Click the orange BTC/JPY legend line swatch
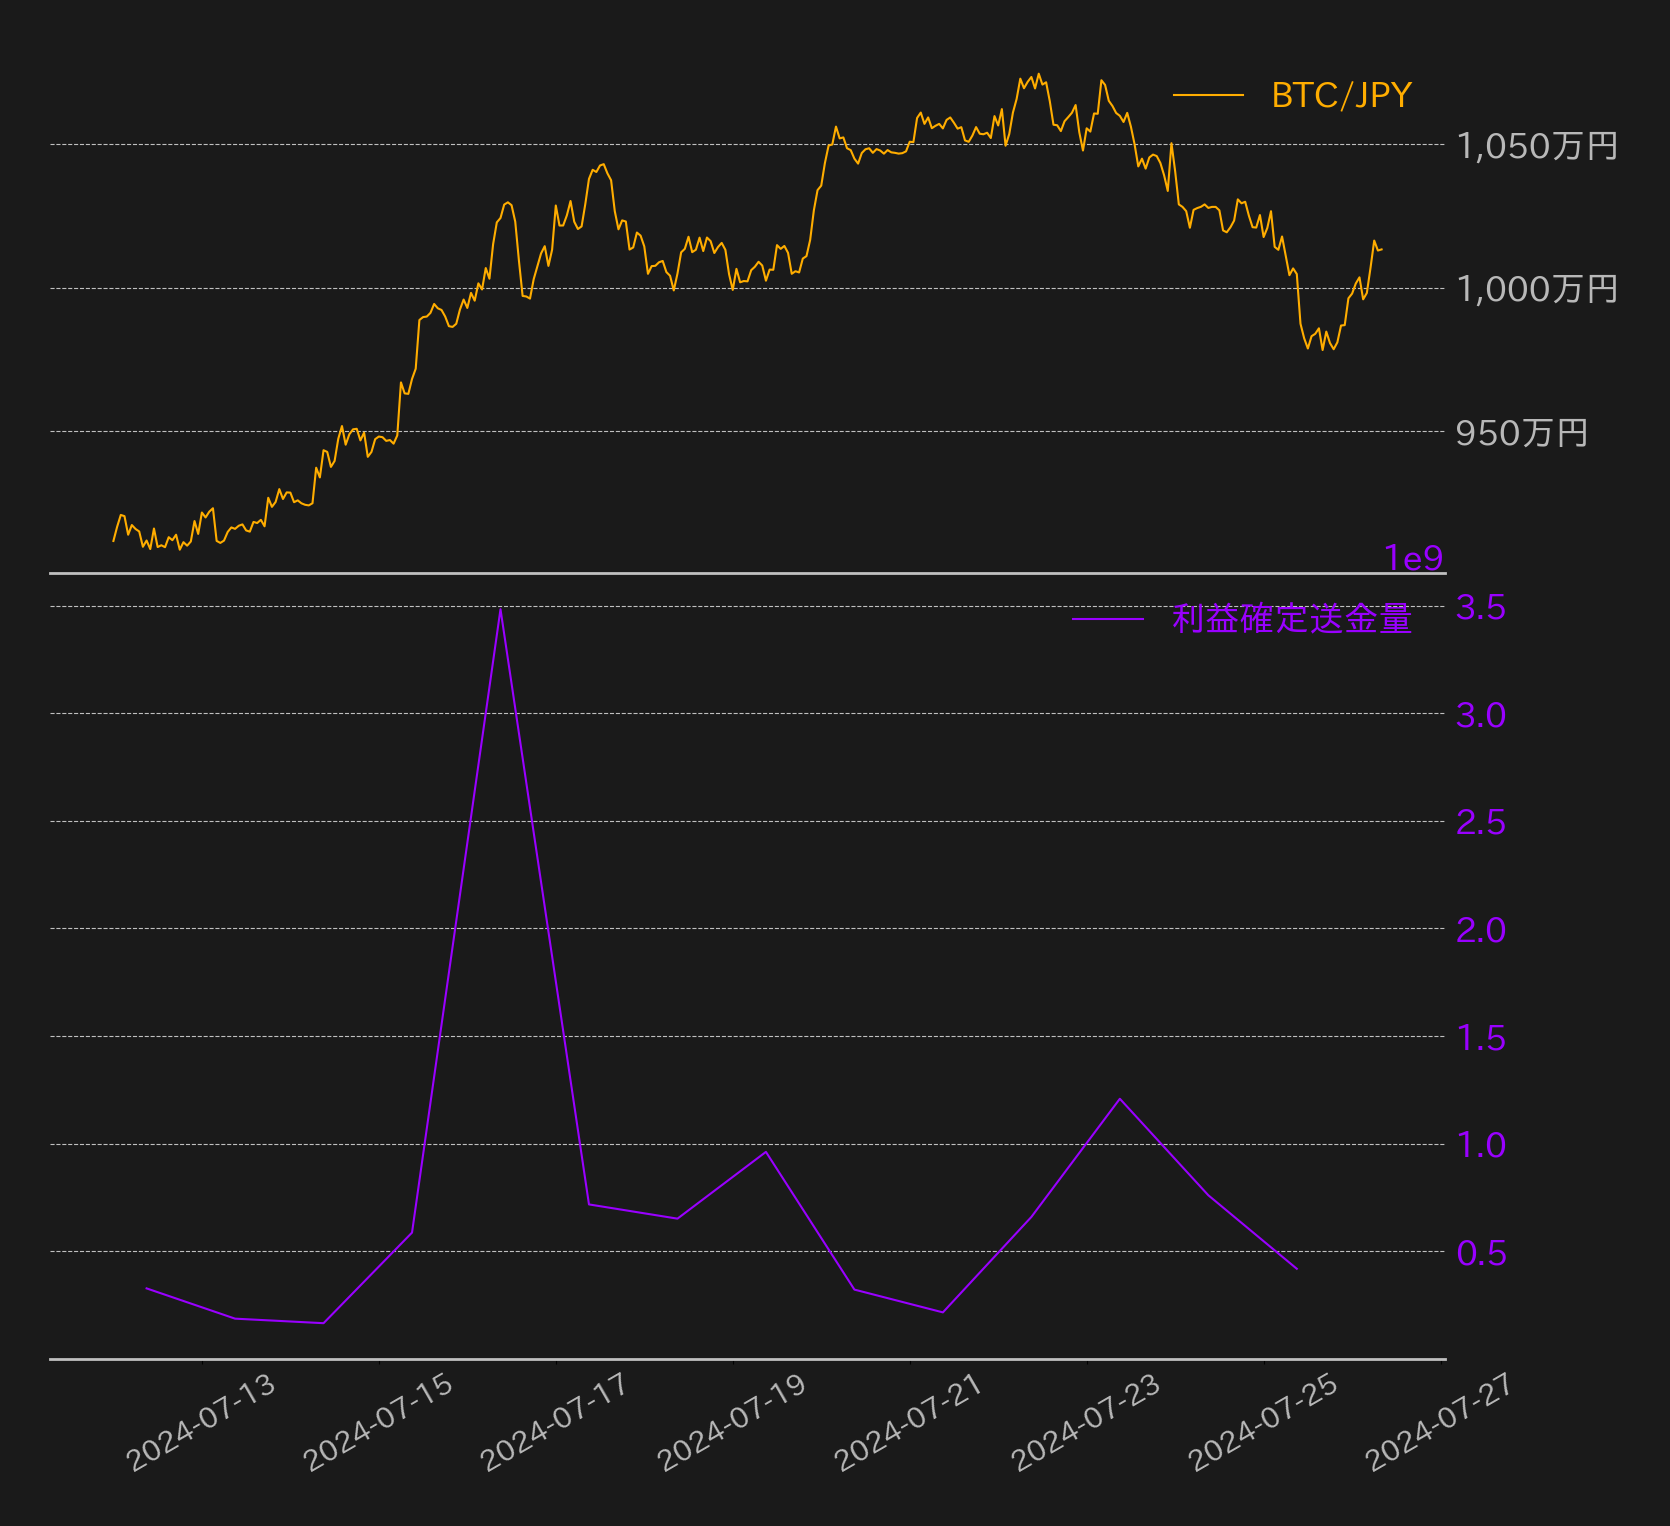The height and width of the screenshot is (1526, 1670). (1208, 95)
